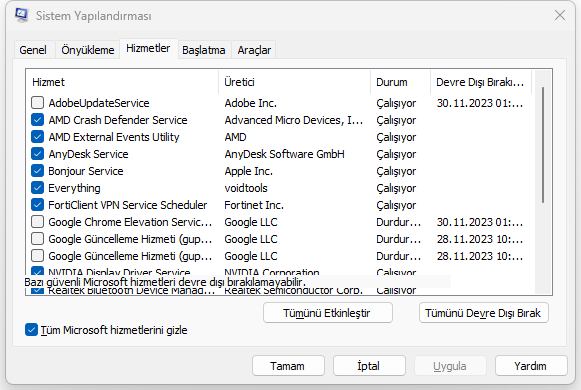Select the Hizmetler tab
Screen dimensions: 581x390
pos(148,49)
